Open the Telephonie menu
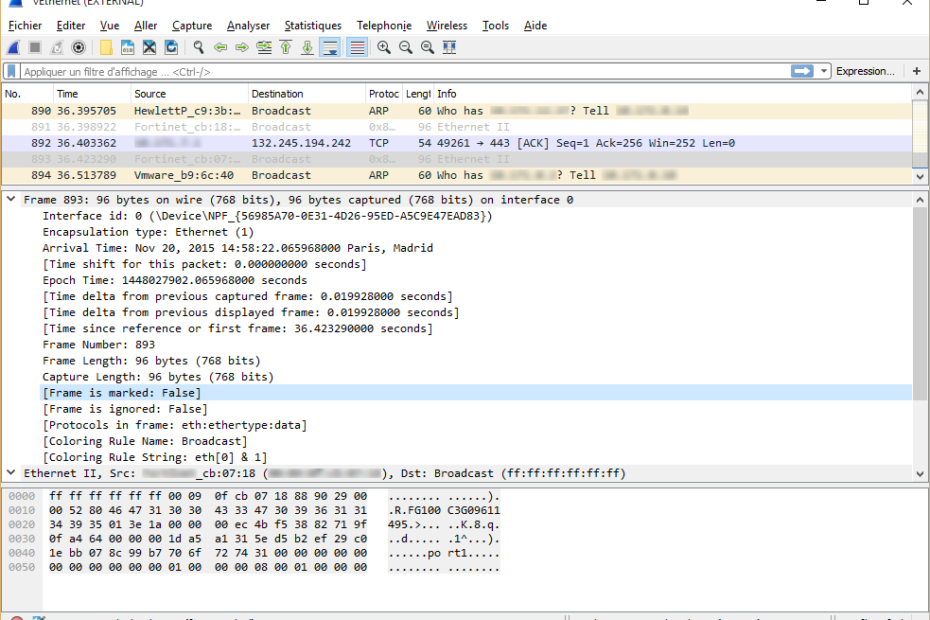Screen dimensions: 930x620 tap(384, 26)
